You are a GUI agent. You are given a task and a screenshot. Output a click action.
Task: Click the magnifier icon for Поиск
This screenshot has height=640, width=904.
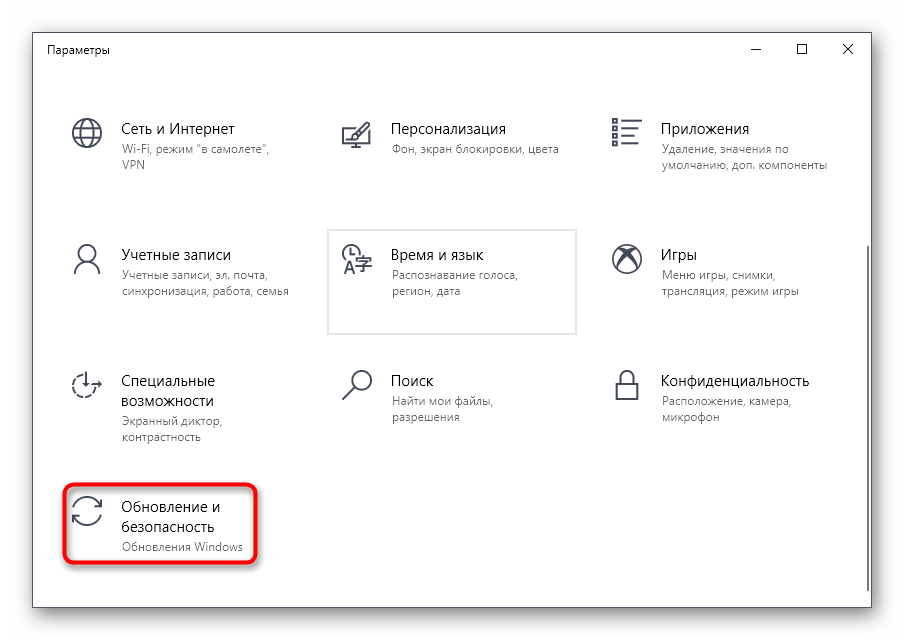click(x=357, y=385)
